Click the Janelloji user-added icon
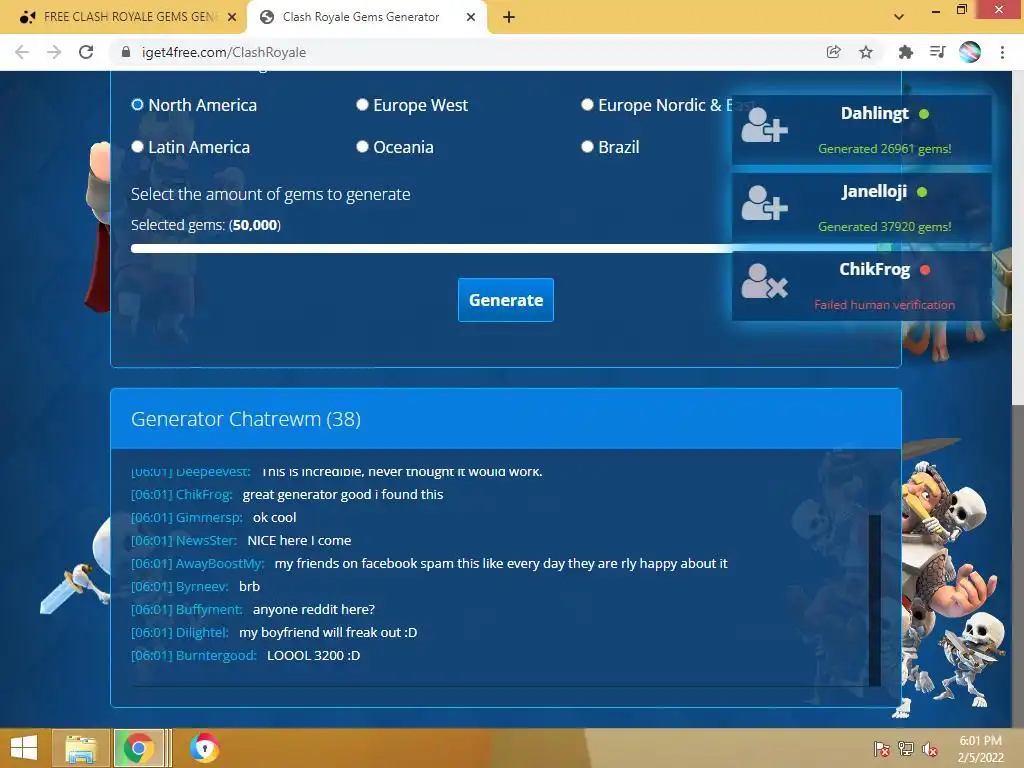Viewport: 1024px width, 768px height. click(764, 203)
